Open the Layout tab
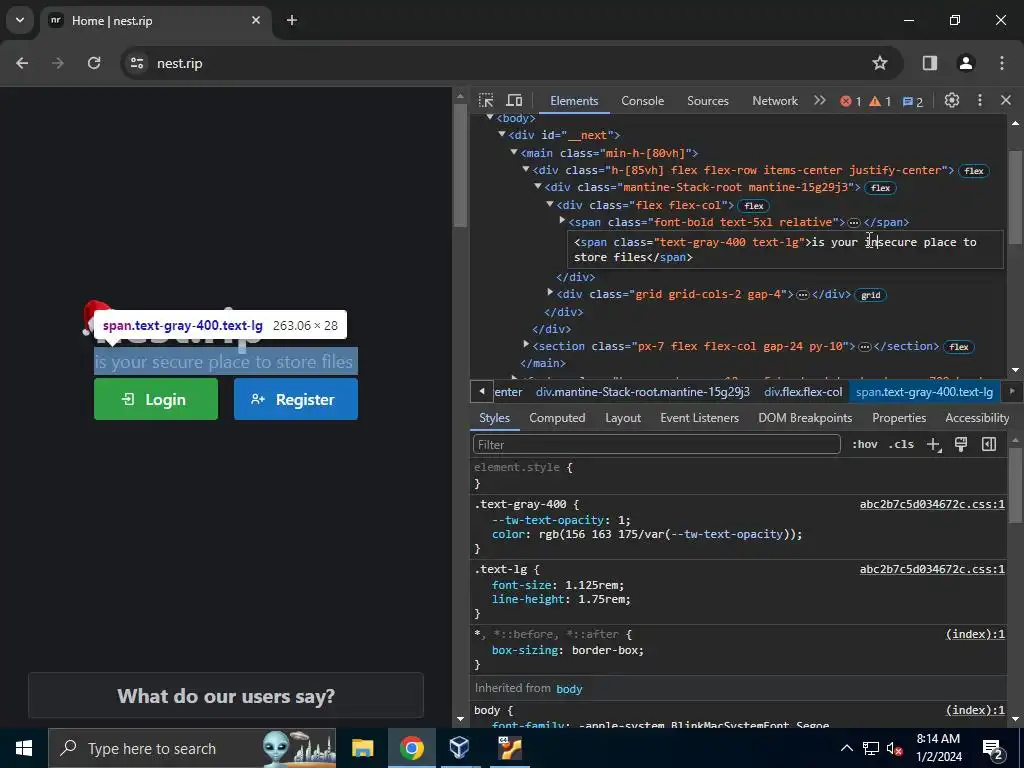The image size is (1024, 768). 623,418
